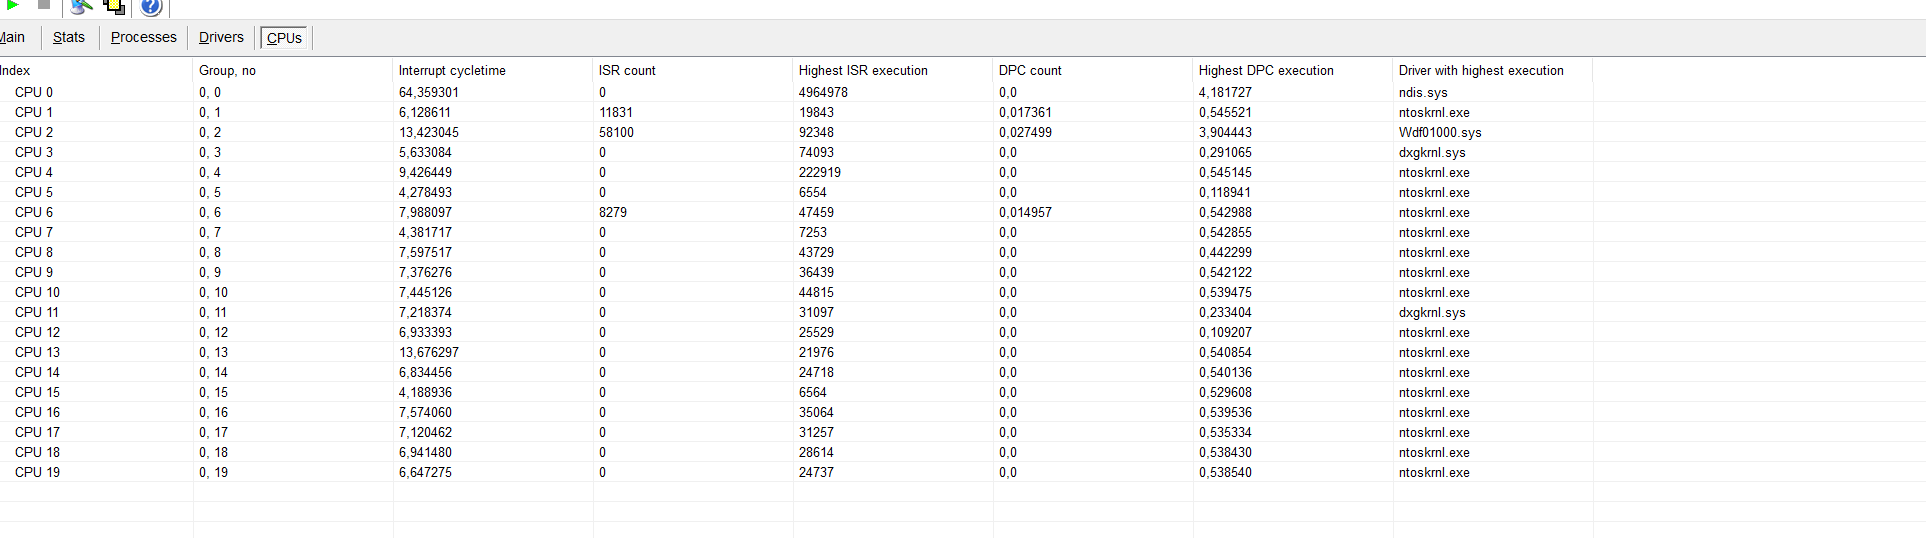Select the CPU 7 row
This screenshot has width=1926, height=538.
click(796, 232)
